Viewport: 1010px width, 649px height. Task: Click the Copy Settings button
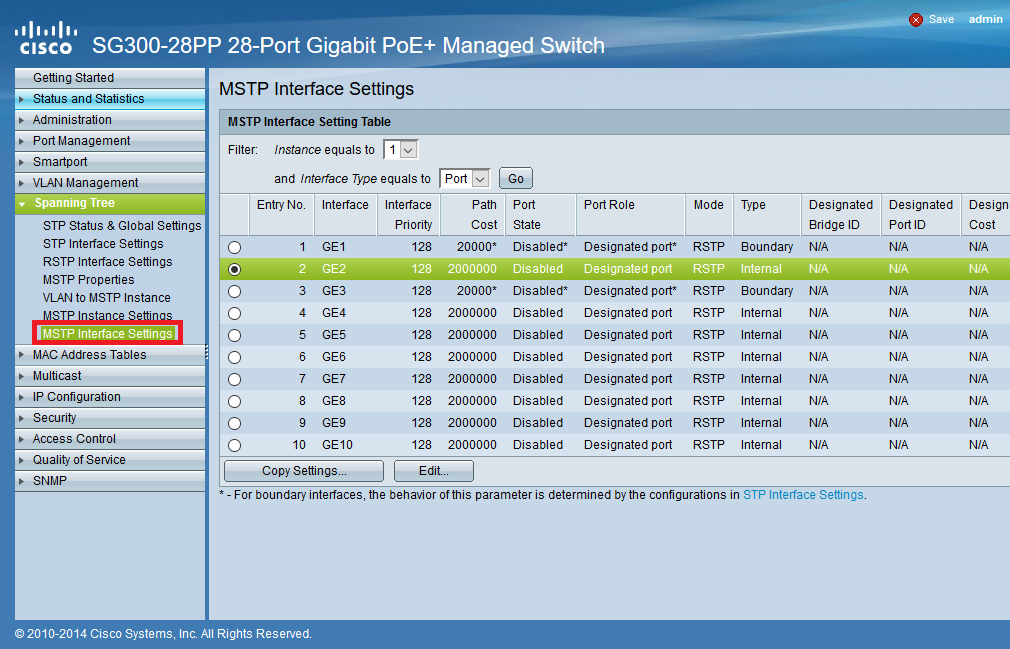(304, 471)
